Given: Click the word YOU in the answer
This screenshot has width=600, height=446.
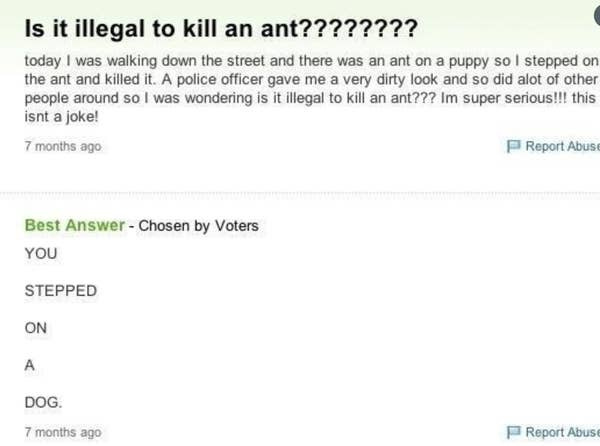Looking at the screenshot, I should 41,254.
